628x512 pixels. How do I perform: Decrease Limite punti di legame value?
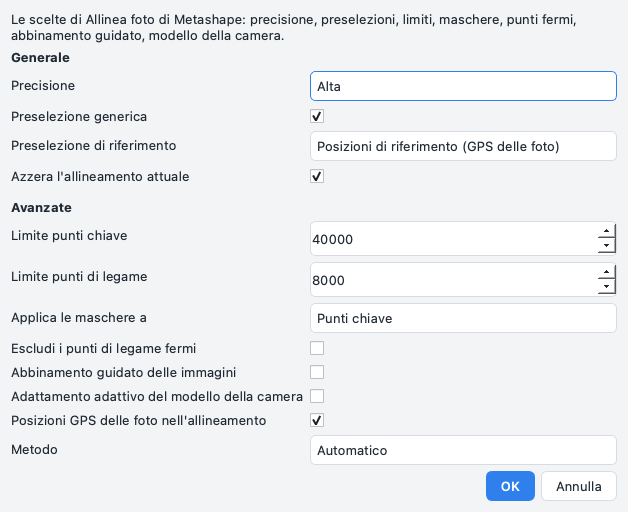(606, 287)
